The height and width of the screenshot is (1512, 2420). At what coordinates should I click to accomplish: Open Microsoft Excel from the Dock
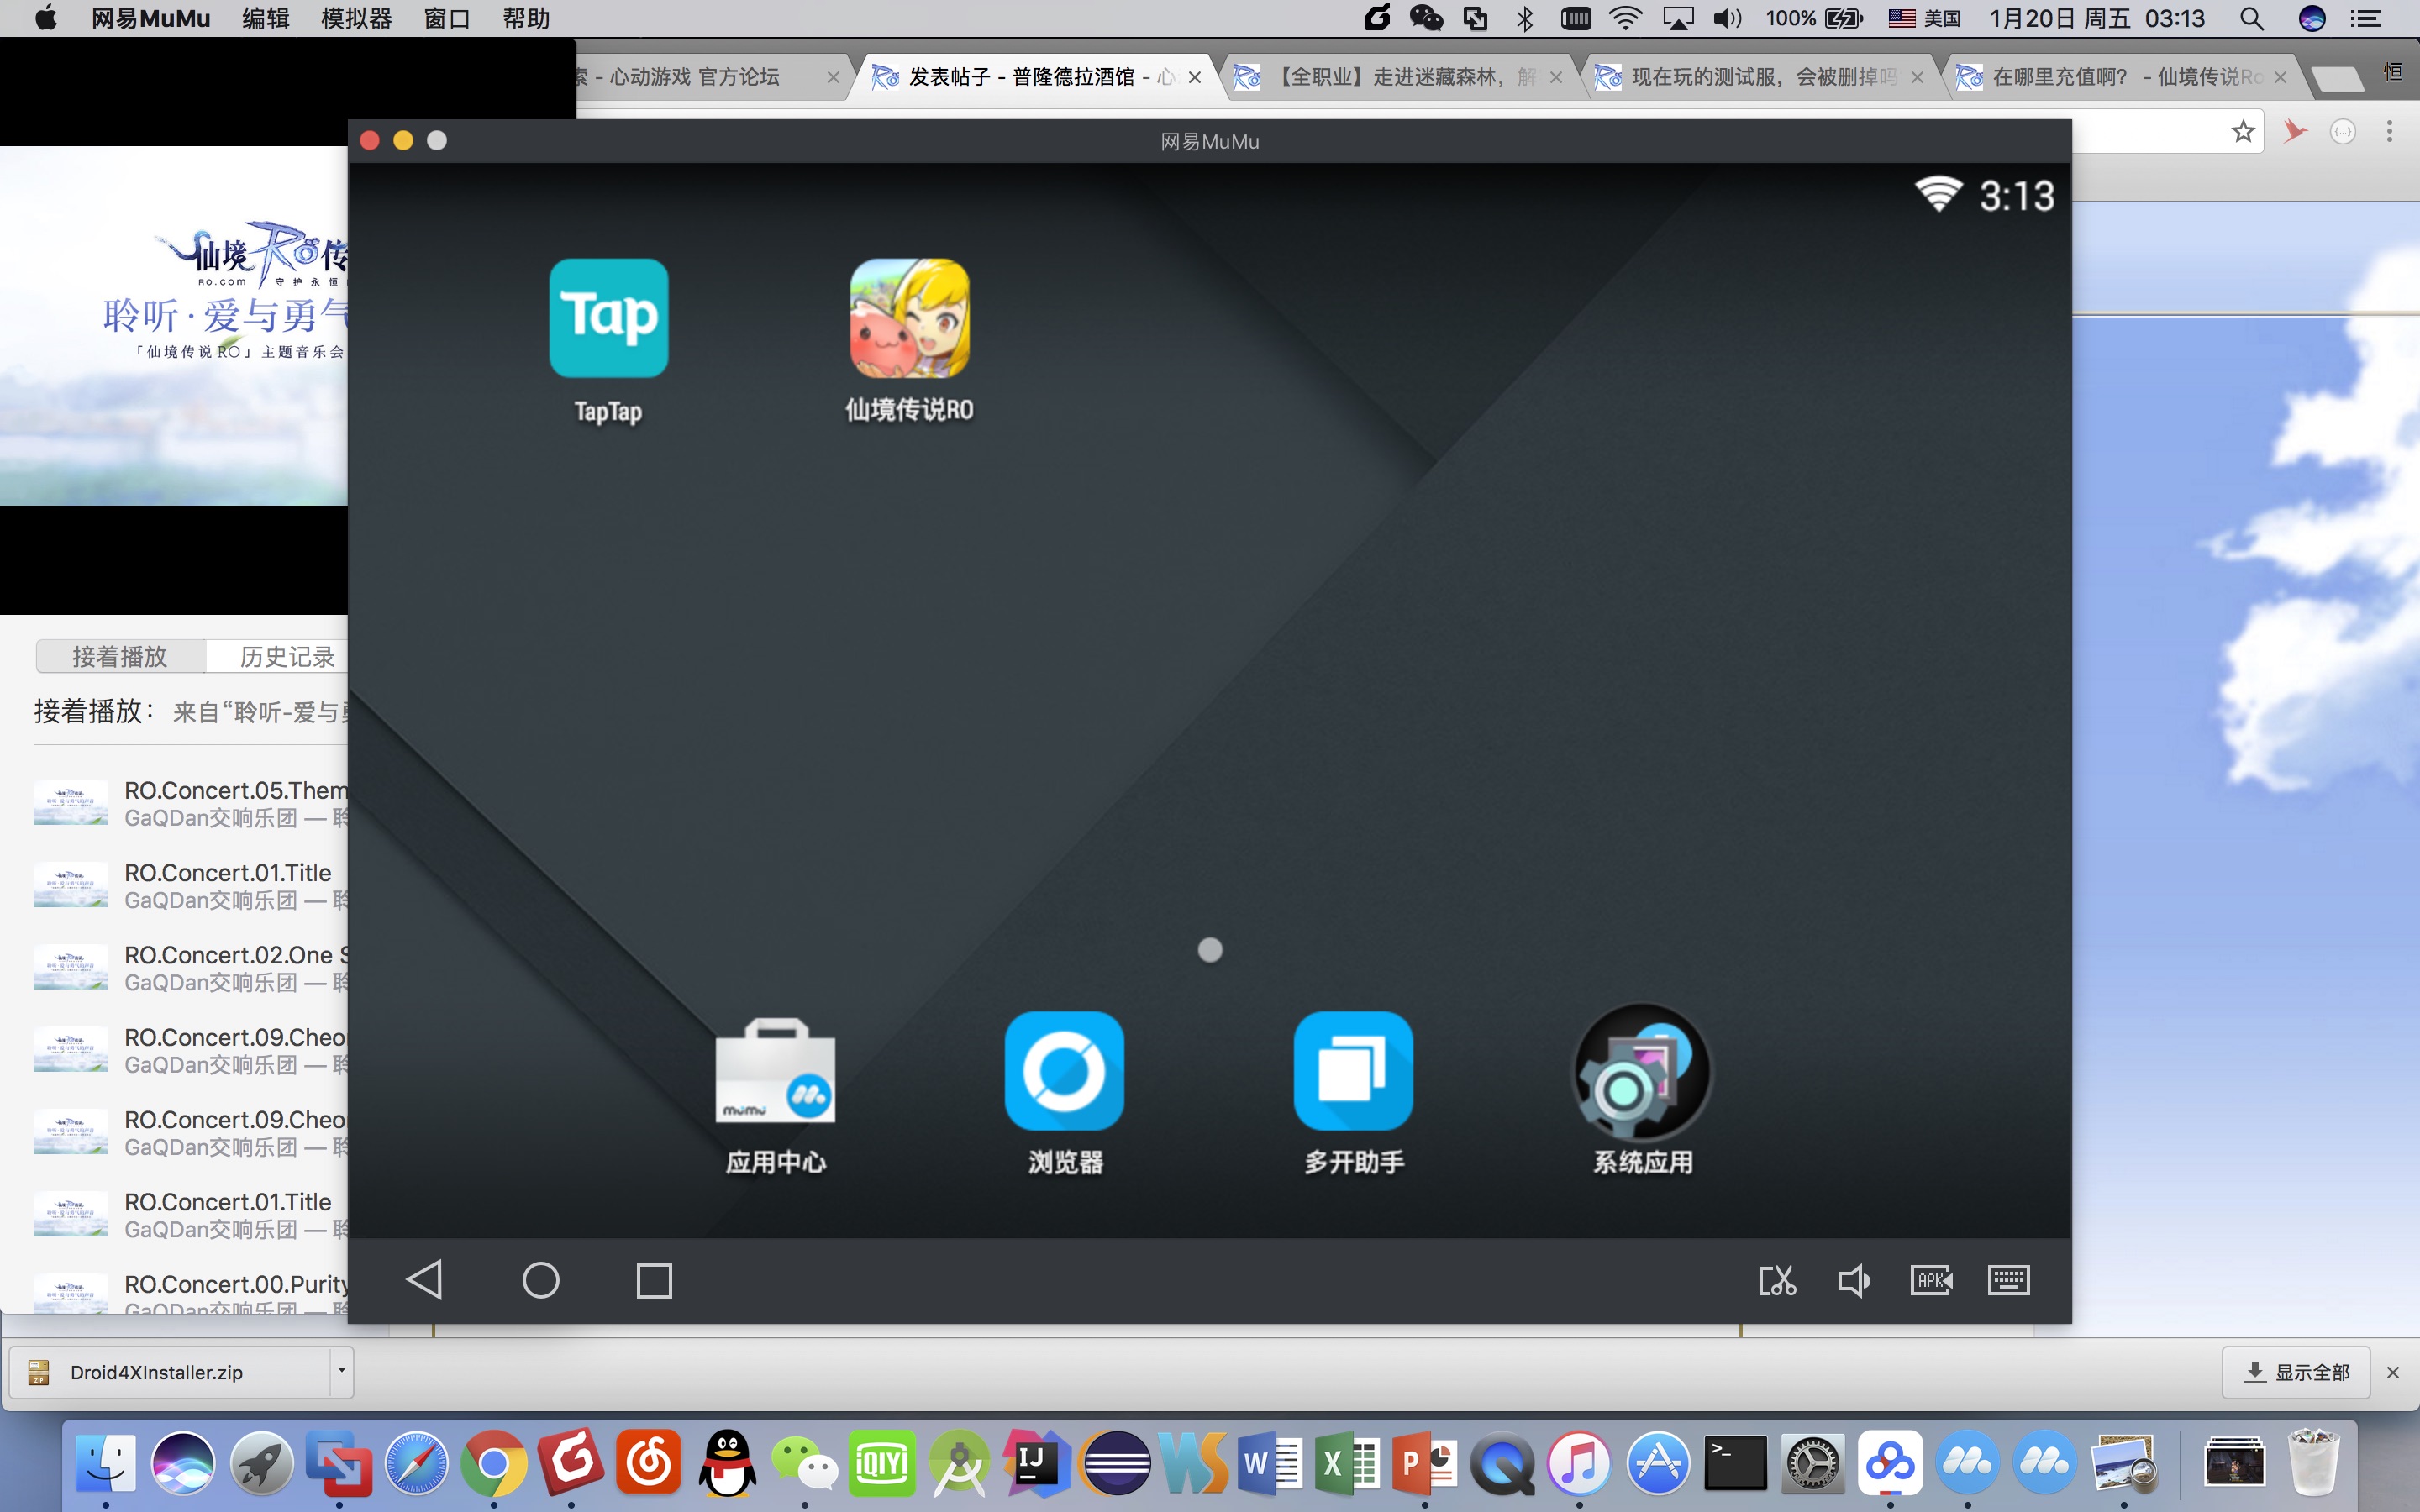pyautogui.click(x=1348, y=1463)
